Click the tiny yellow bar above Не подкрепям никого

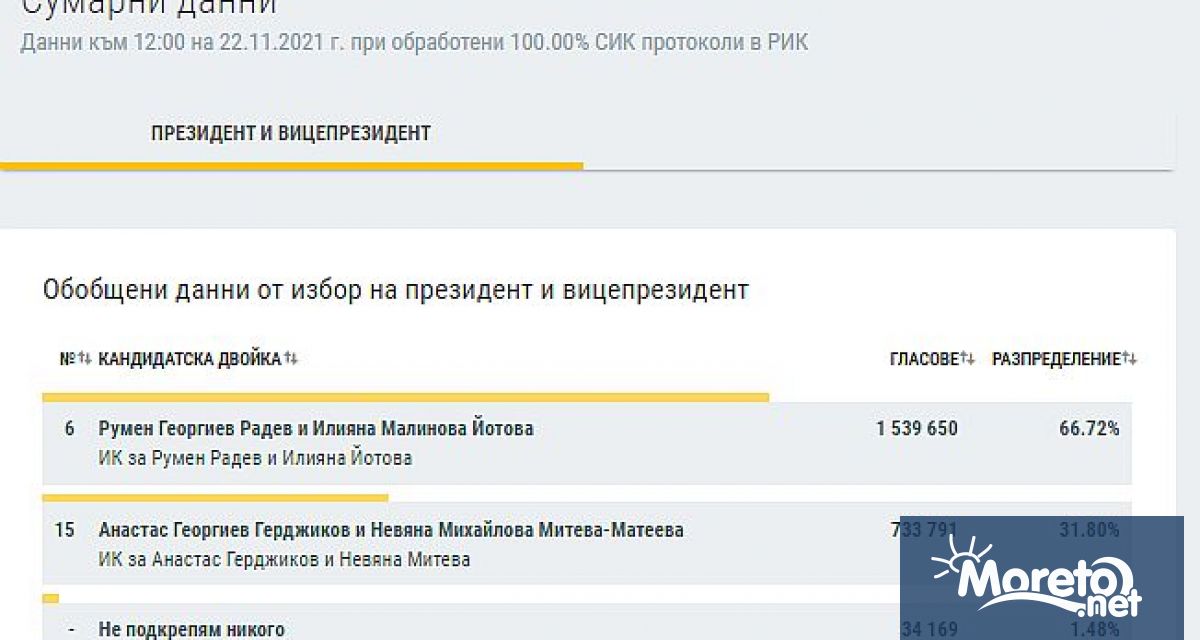click(50, 598)
